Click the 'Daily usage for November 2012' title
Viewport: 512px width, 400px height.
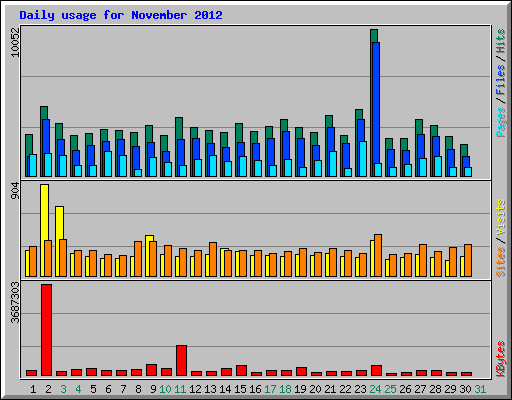[121, 15]
